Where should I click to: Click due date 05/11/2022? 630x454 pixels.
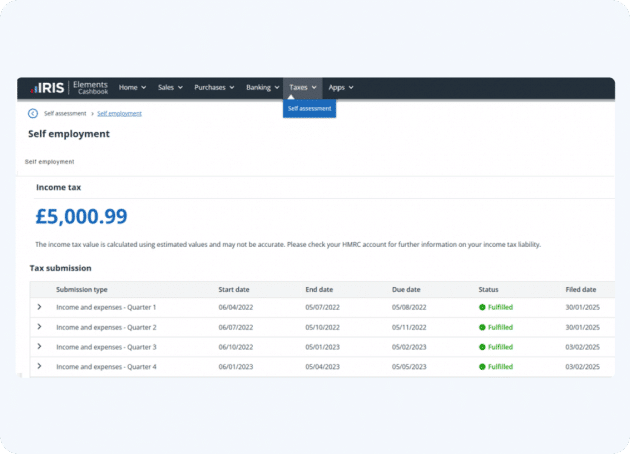409,327
